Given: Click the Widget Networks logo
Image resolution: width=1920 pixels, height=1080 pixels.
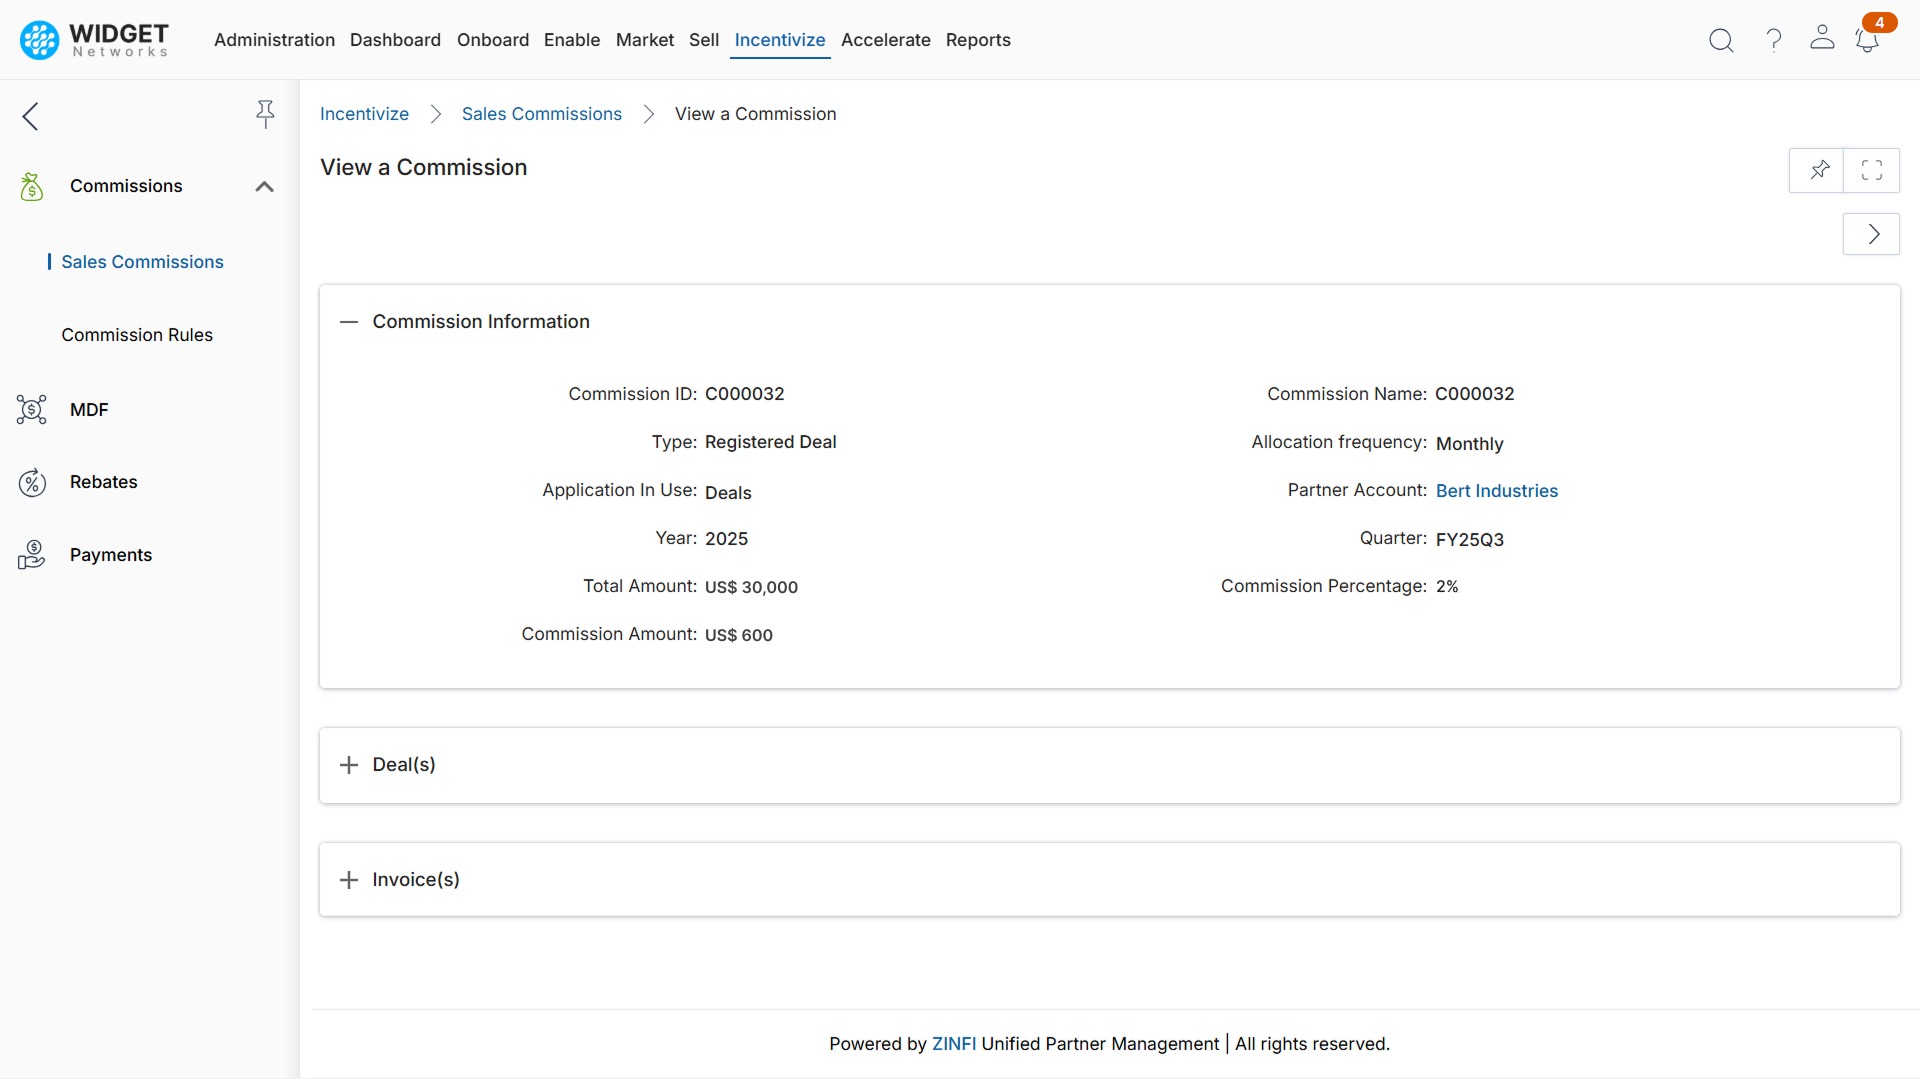Looking at the screenshot, I should tap(92, 40).
